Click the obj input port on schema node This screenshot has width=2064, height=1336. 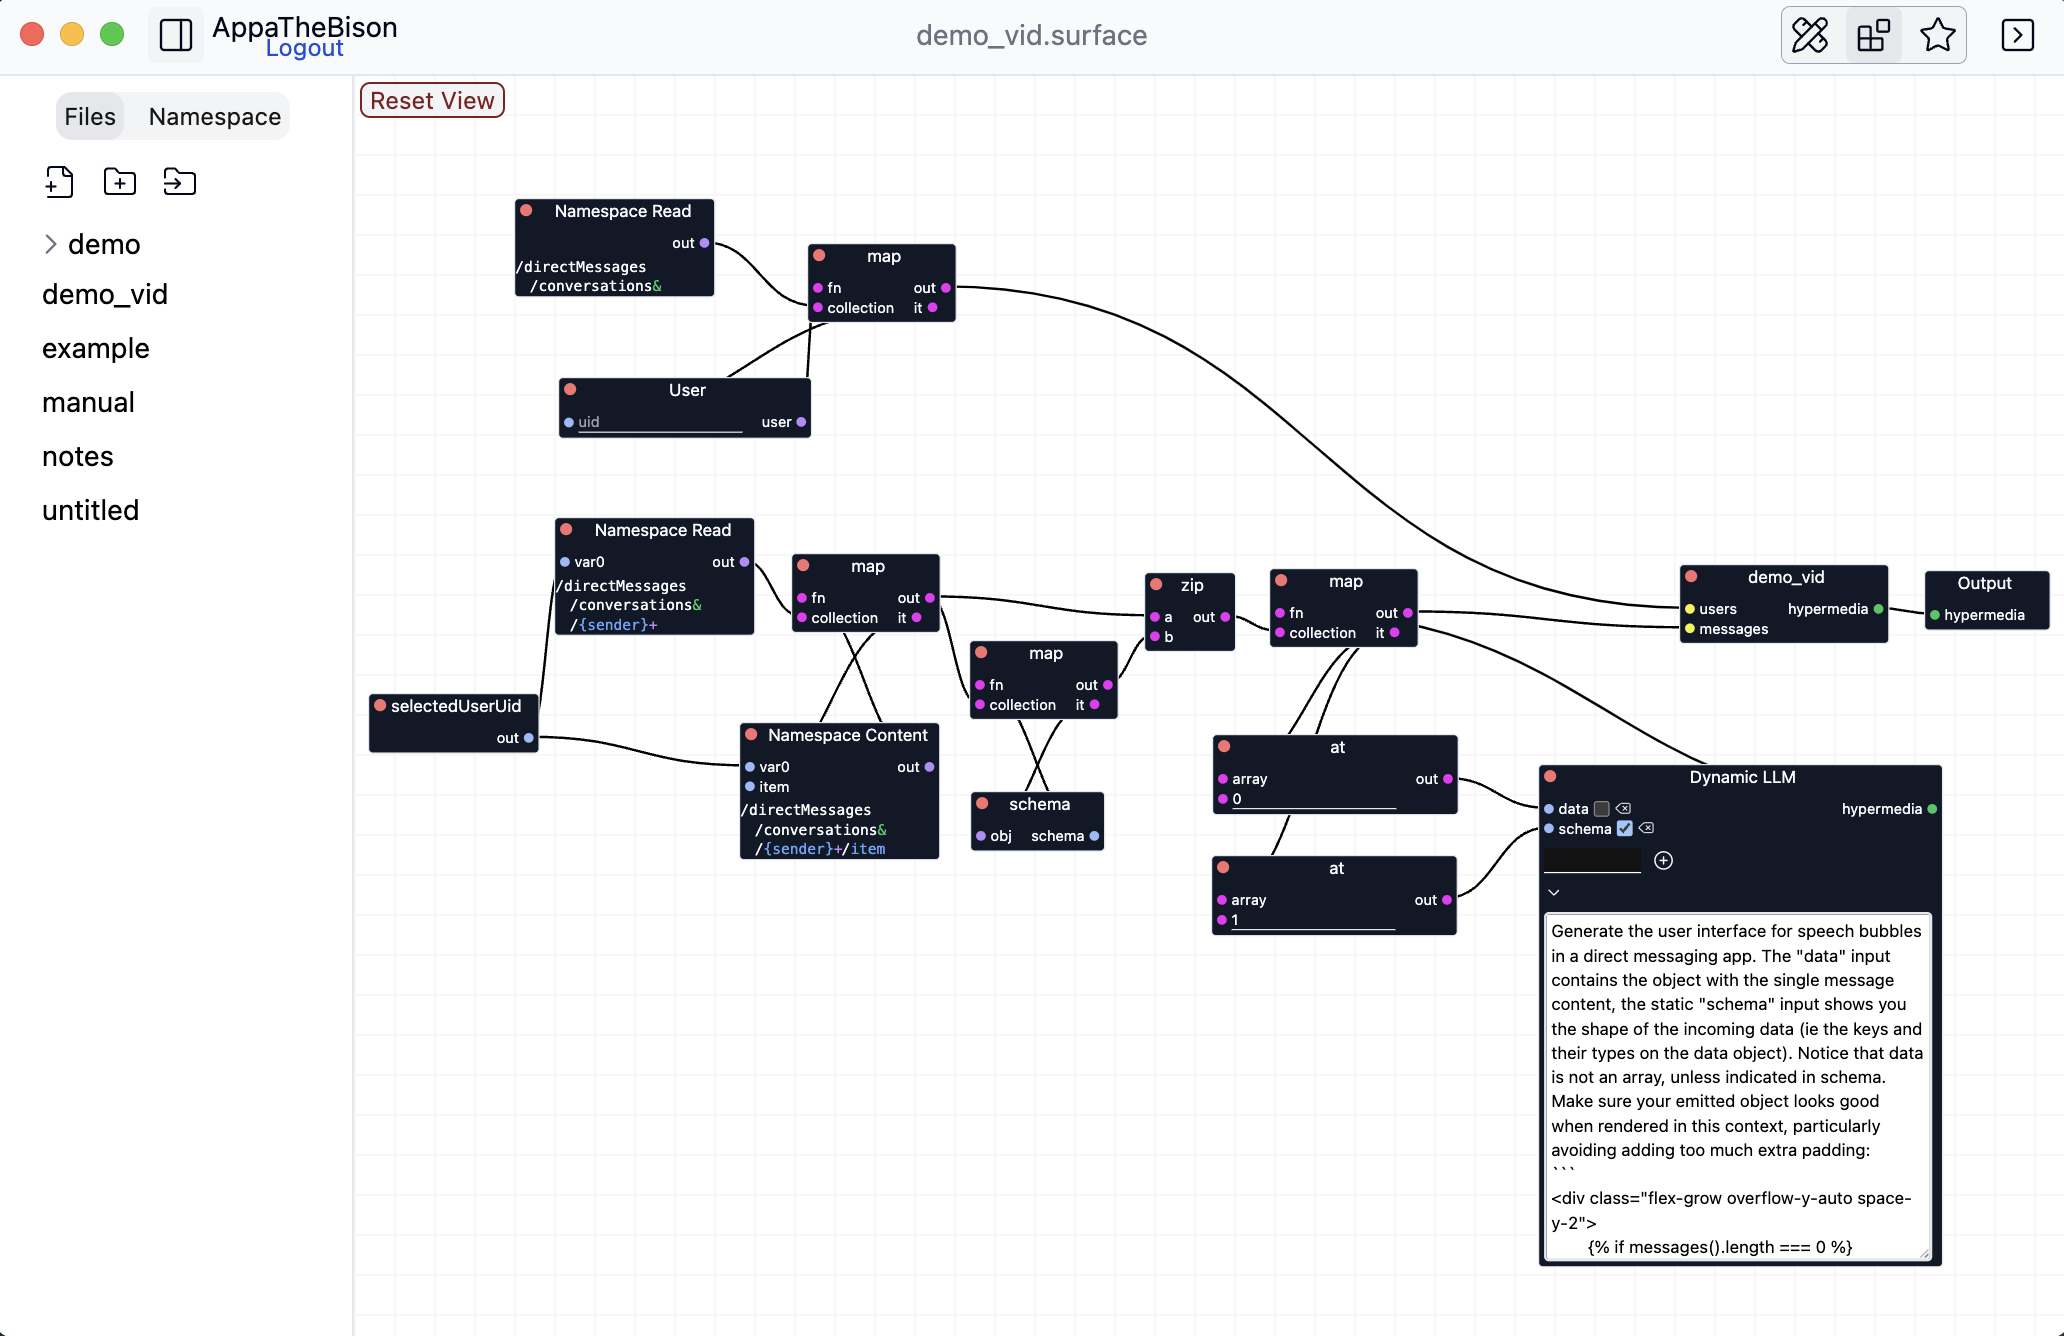(x=981, y=836)
